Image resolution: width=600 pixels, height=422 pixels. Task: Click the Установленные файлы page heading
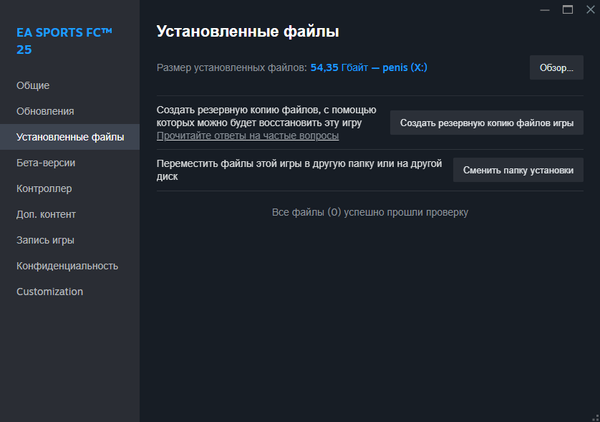tap(248, 31)
